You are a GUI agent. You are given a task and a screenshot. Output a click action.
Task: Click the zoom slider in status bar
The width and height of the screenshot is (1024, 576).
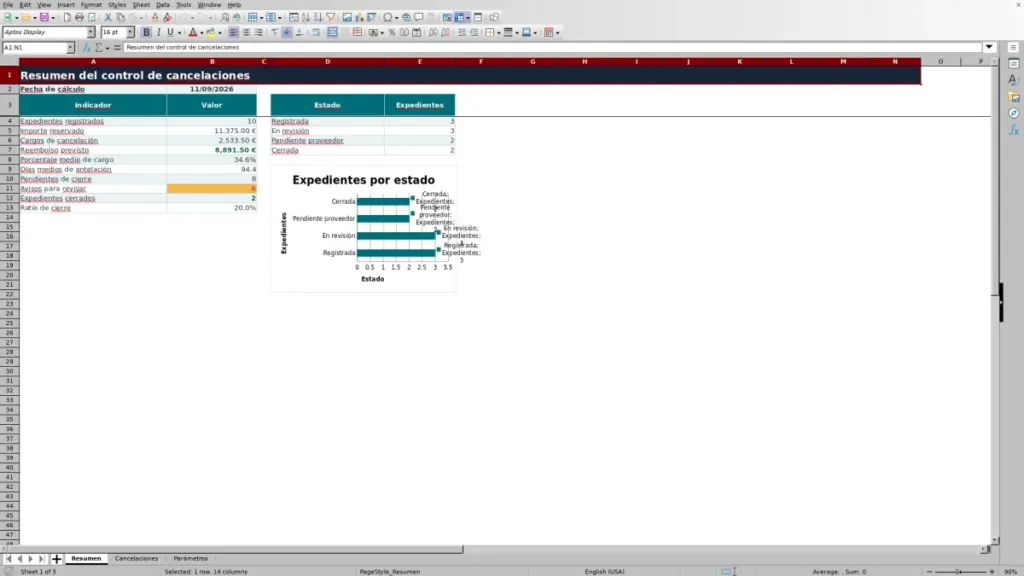[960, 572]
